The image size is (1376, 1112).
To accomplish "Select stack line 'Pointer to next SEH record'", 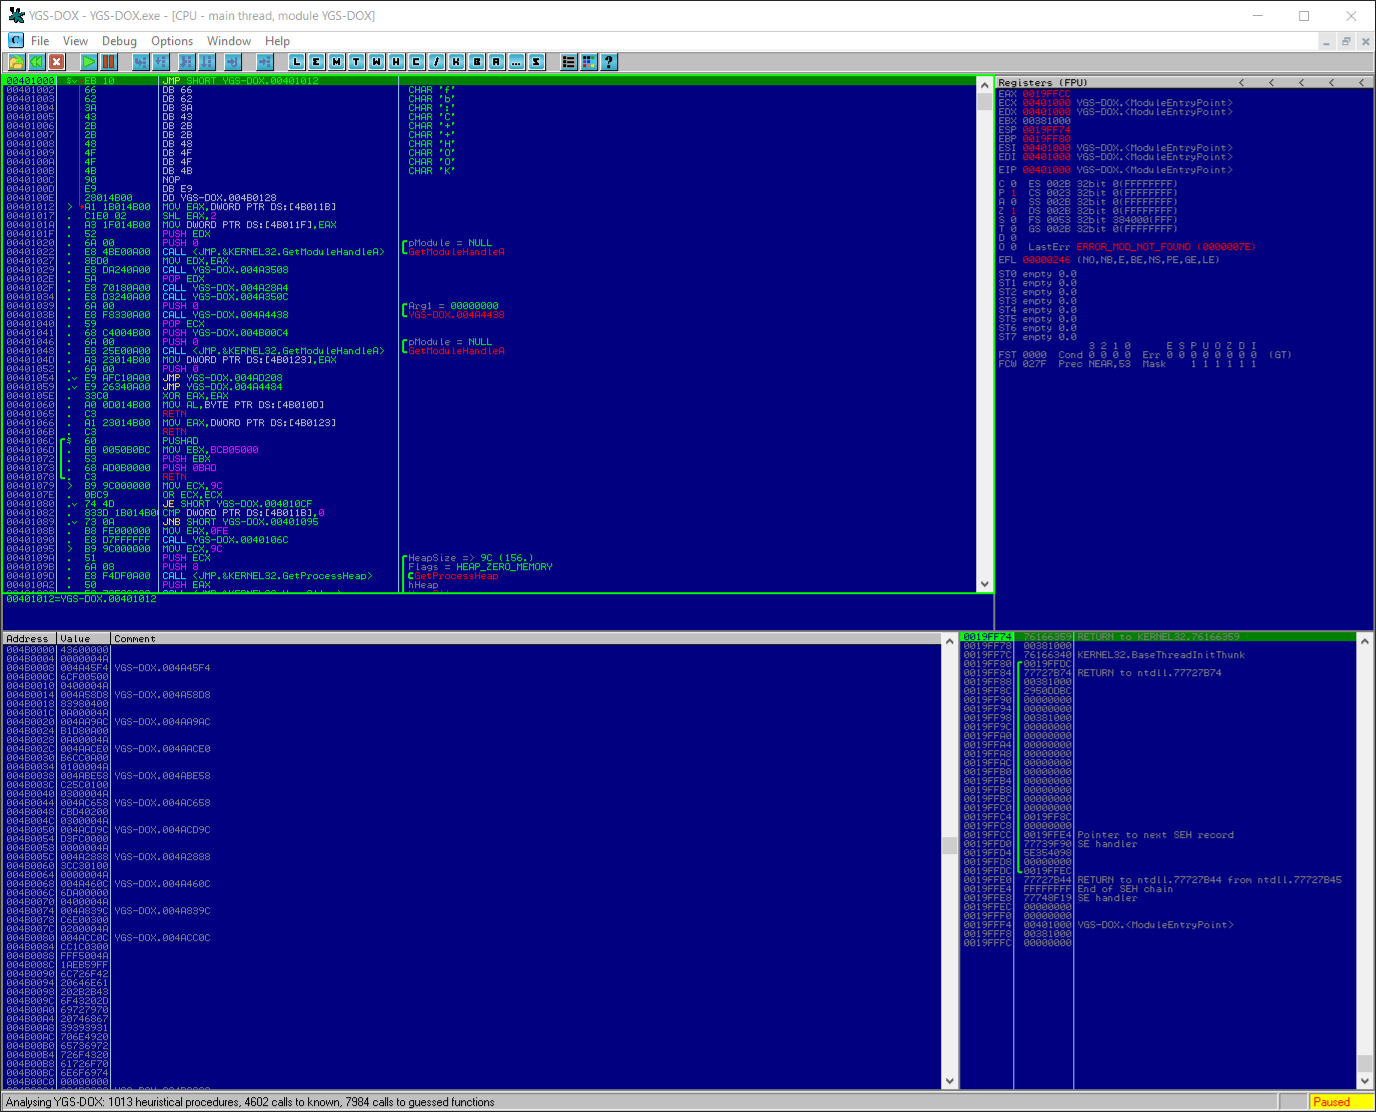I will pyautogui.click(x=1158, y=835).
